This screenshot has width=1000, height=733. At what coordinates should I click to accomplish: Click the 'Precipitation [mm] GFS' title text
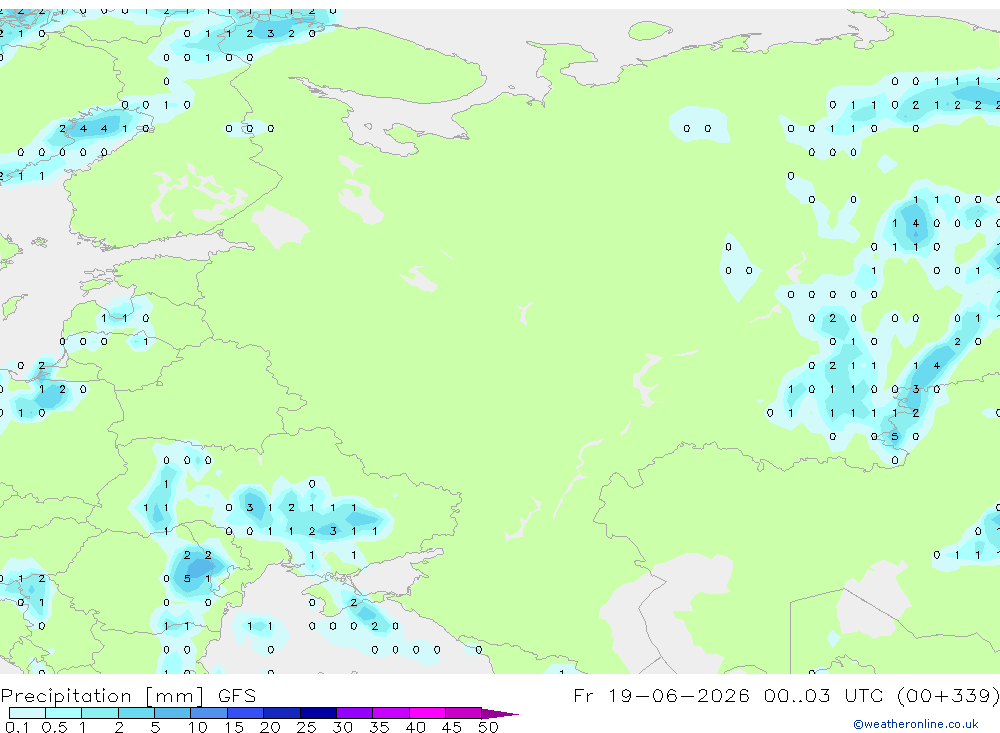click(128, 696)
